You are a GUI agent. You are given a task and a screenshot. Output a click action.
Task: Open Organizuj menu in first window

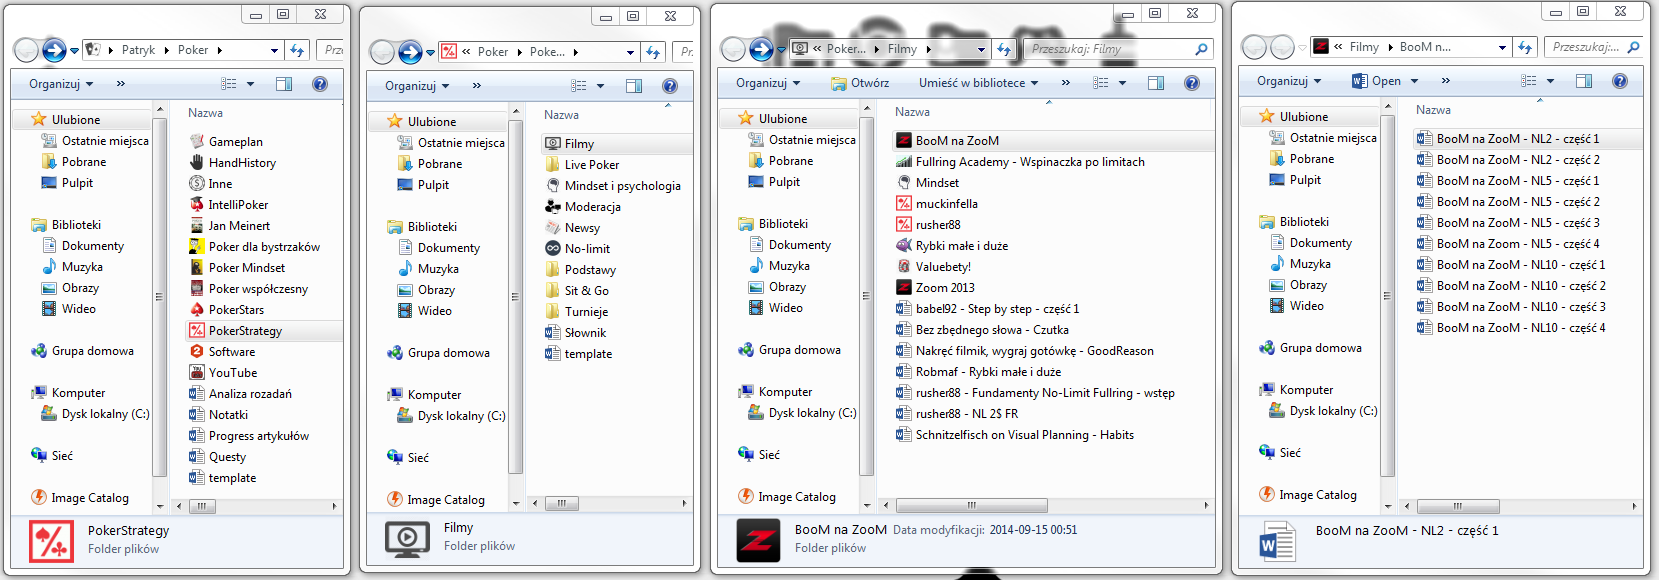(x=61, y=84)
